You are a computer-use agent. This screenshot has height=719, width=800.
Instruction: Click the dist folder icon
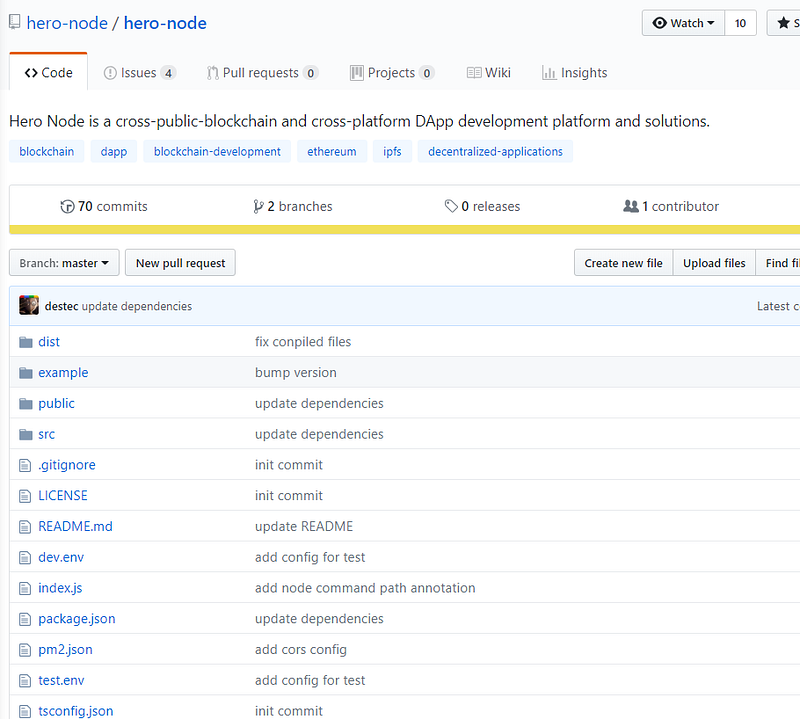26,342
